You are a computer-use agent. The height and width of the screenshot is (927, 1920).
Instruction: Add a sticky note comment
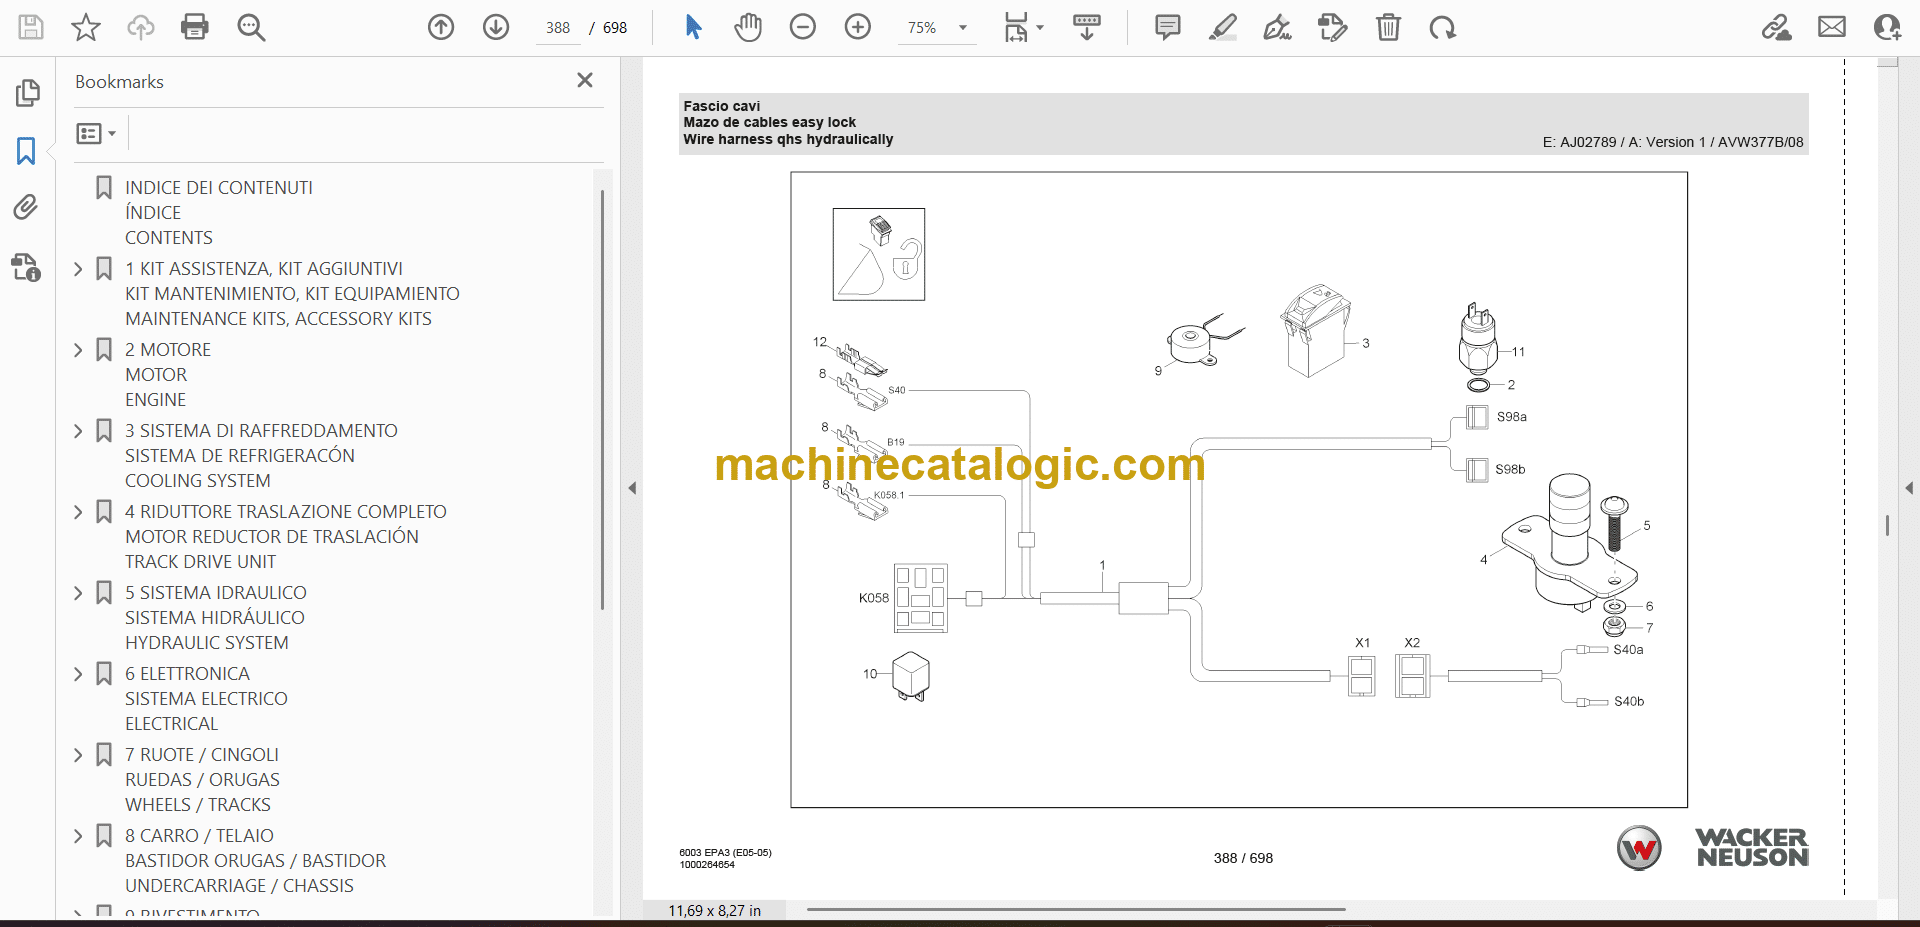1167,27
